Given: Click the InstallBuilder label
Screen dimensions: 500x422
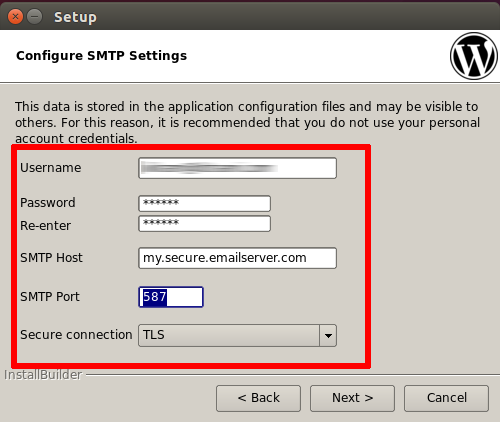Looking at the screenshot, I should pos(43,375).
